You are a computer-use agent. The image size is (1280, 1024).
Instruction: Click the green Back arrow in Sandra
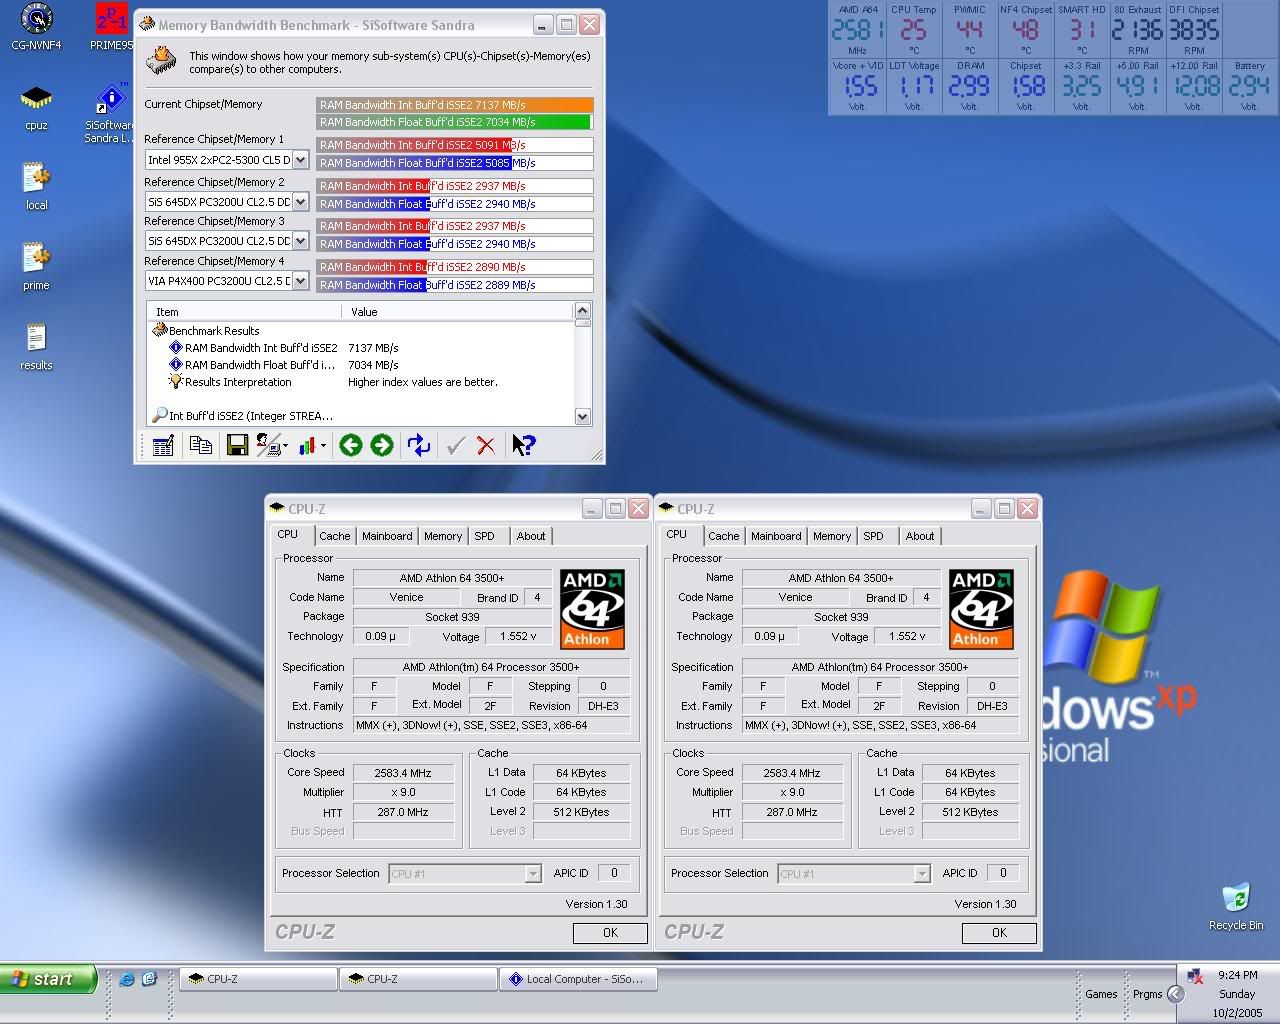350,446
